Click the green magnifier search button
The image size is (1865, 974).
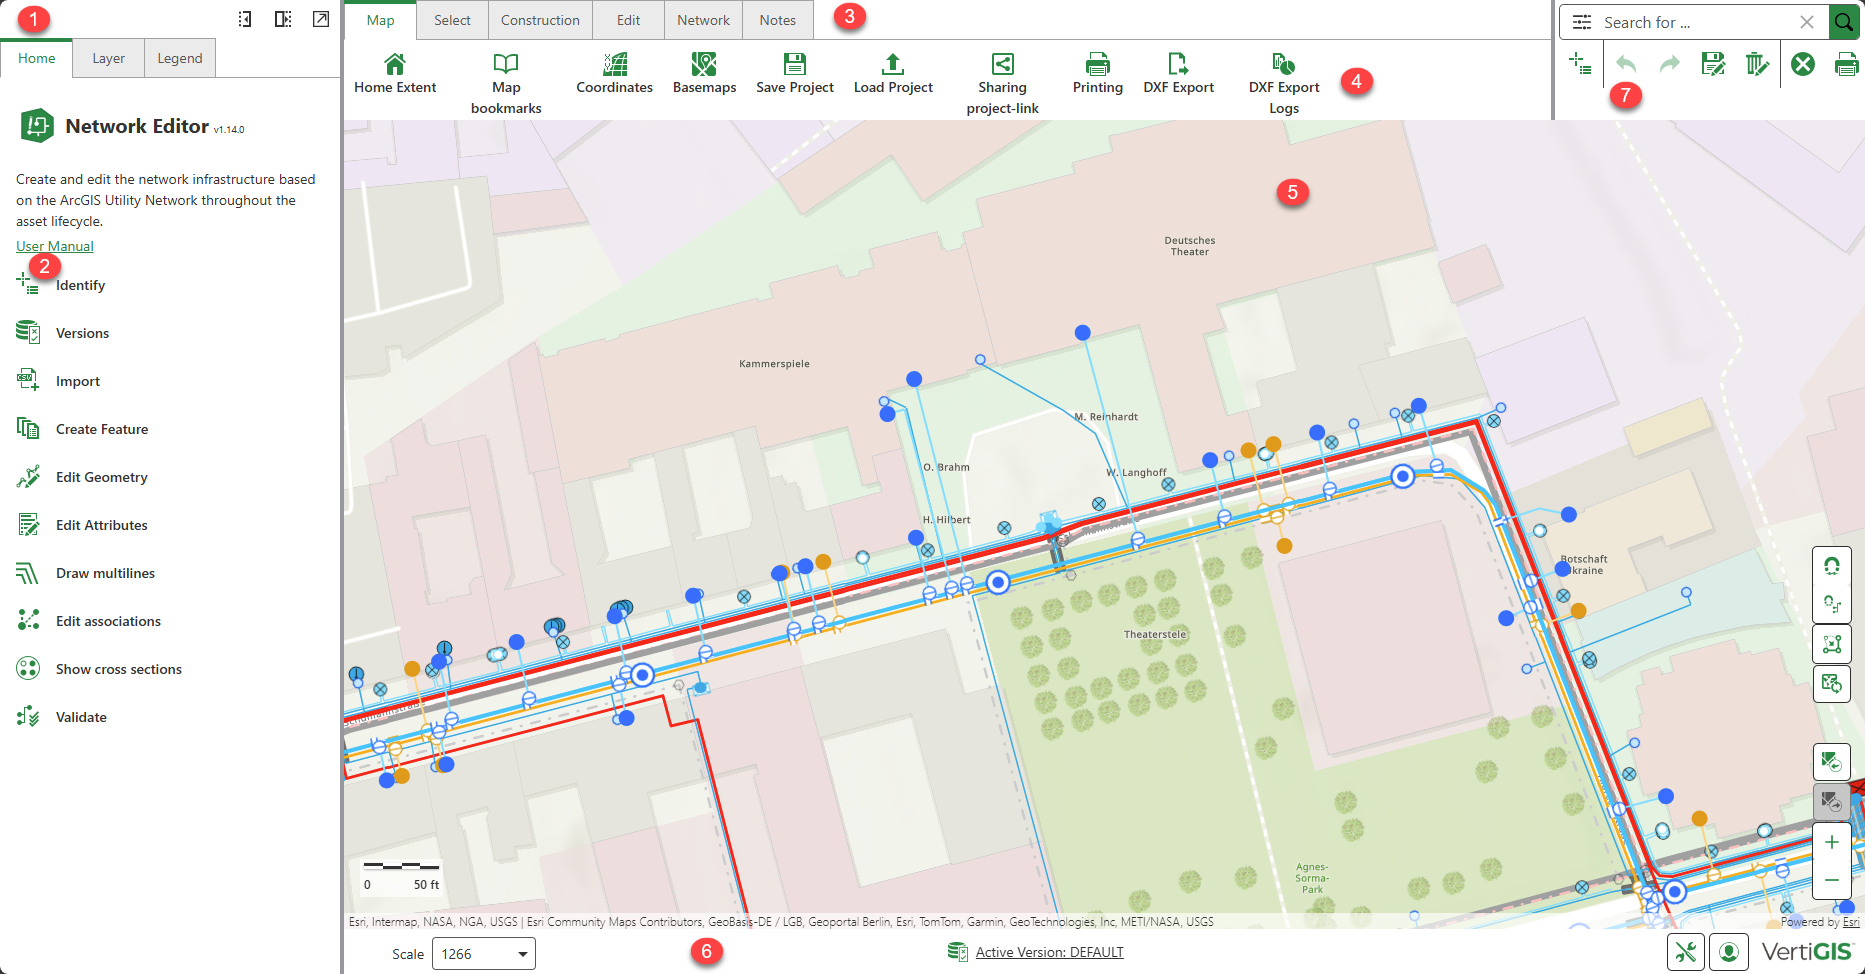(x=1843, y=22)
